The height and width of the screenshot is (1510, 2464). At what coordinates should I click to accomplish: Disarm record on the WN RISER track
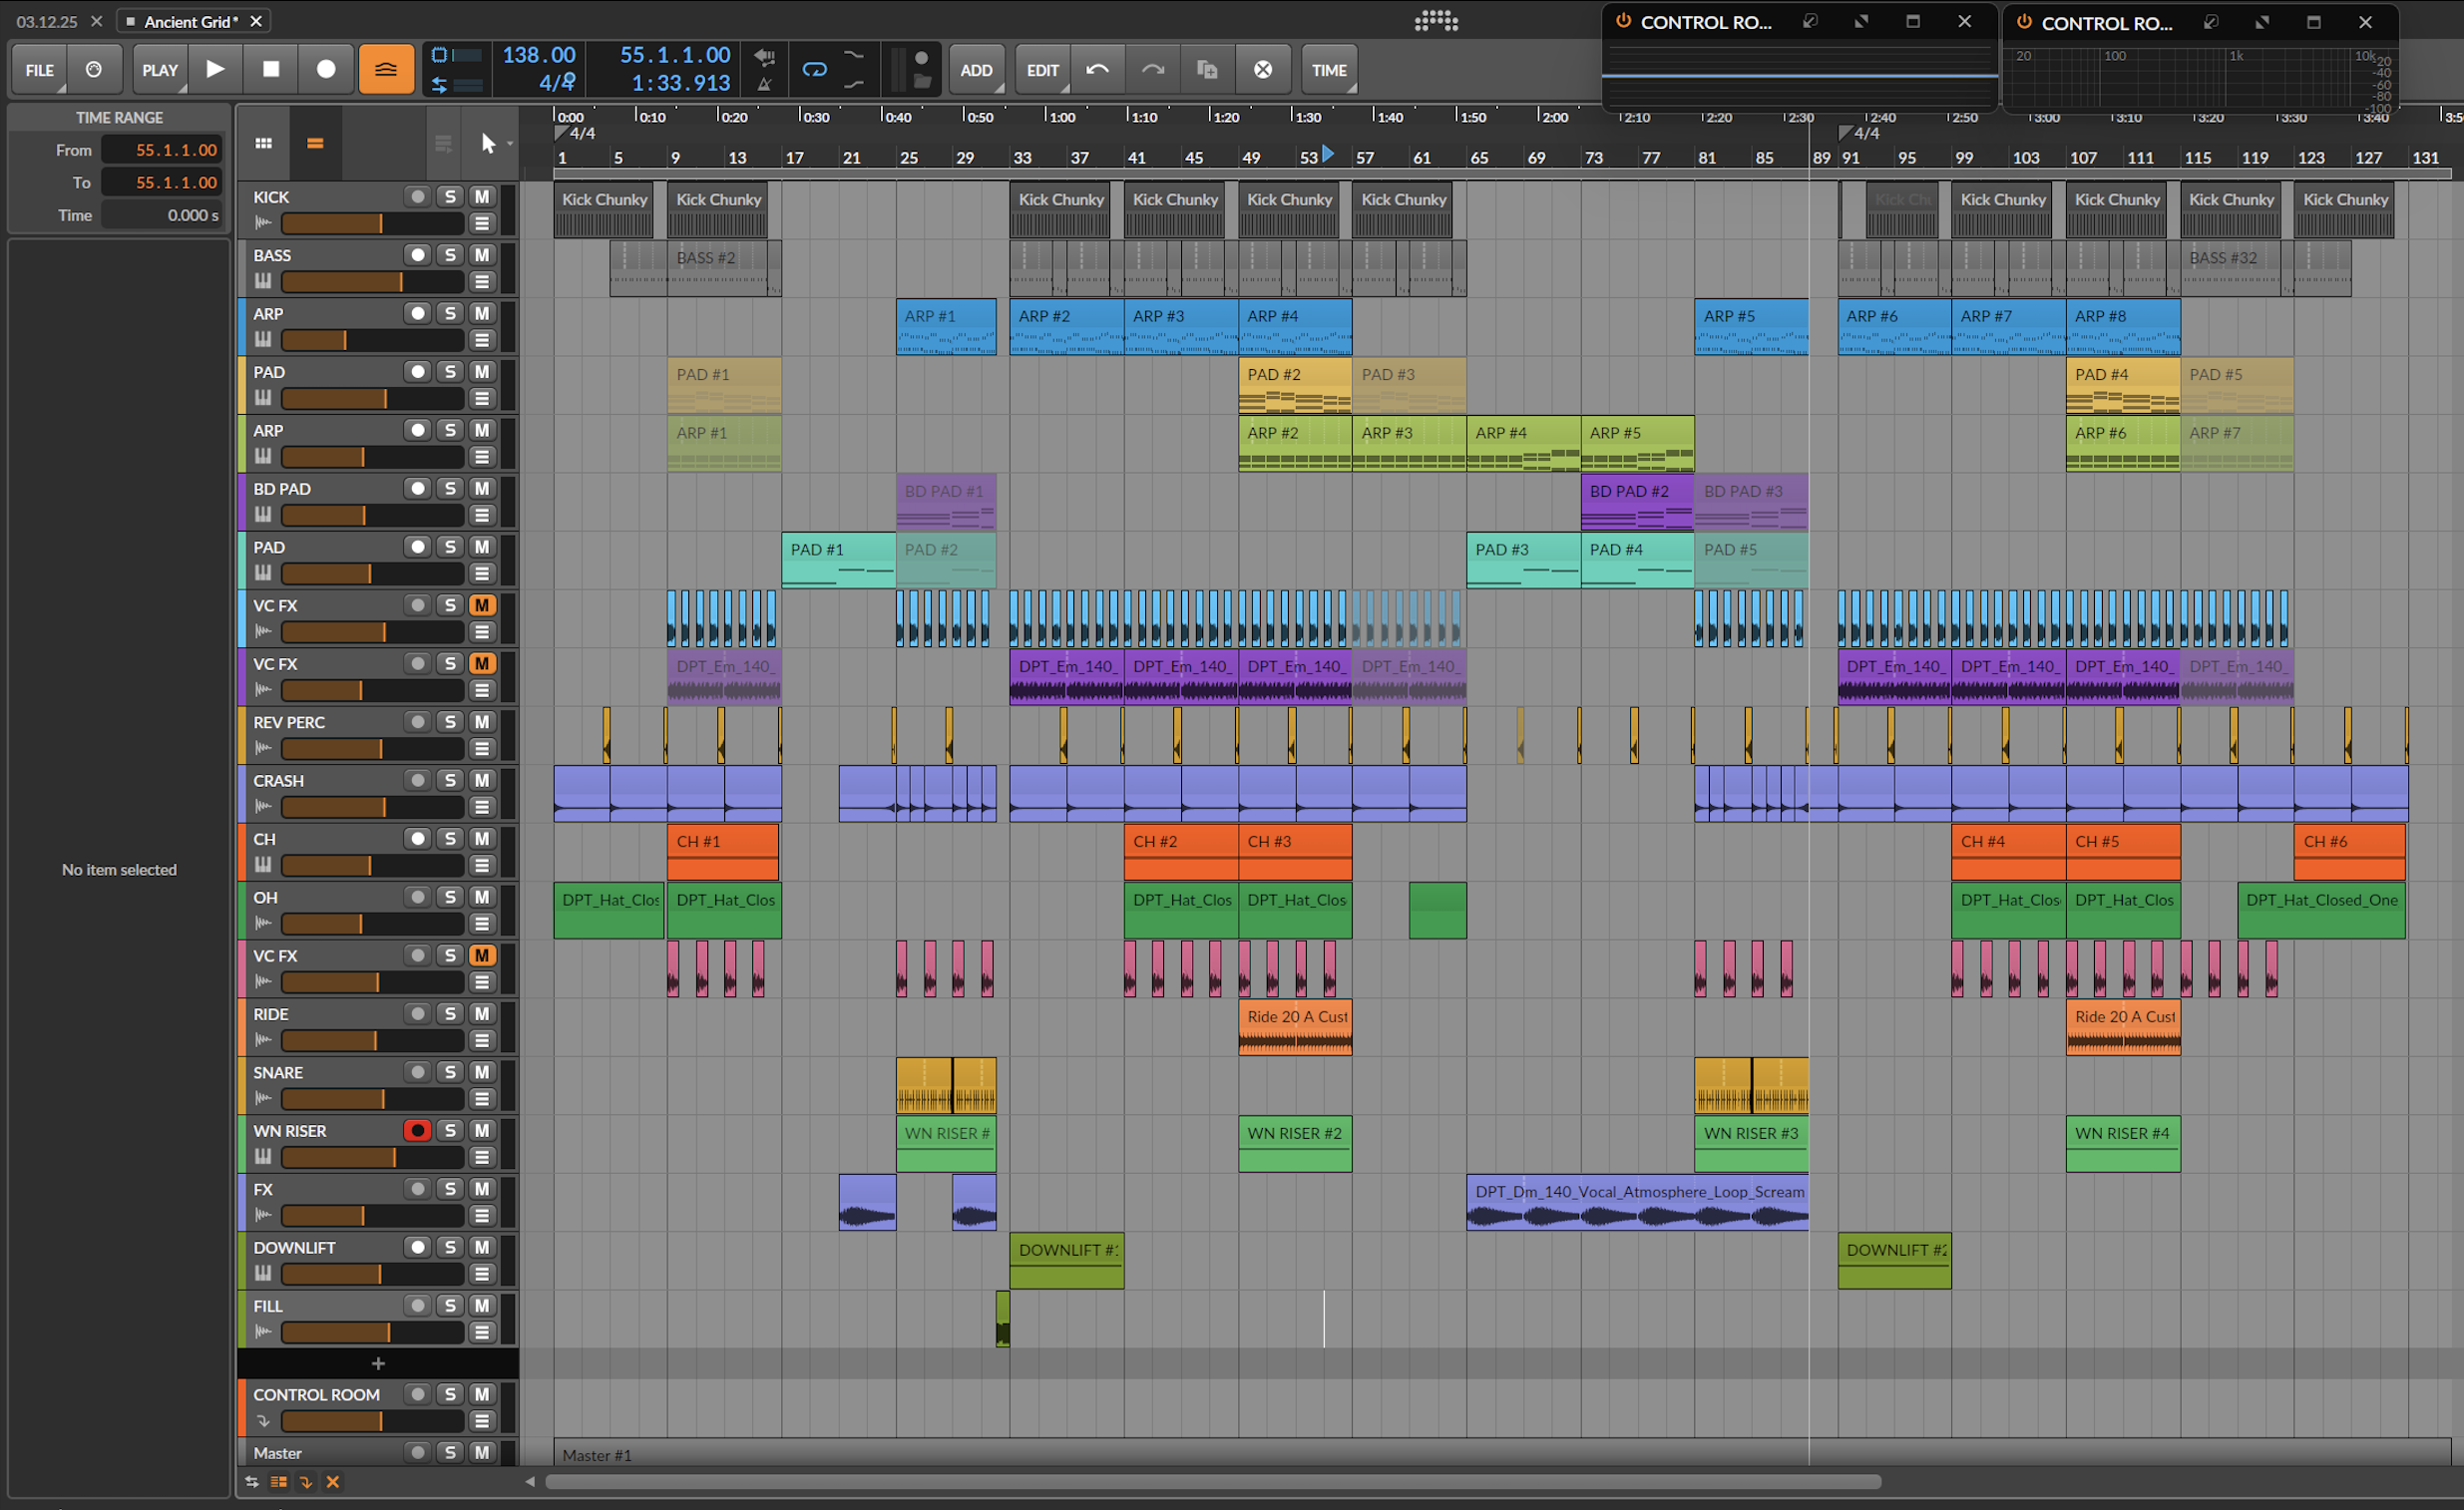[x=417, y=1130]
